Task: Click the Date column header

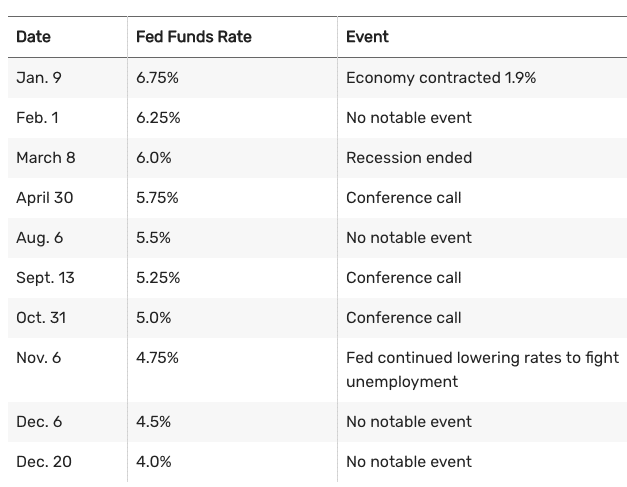Action: (33, 37)
